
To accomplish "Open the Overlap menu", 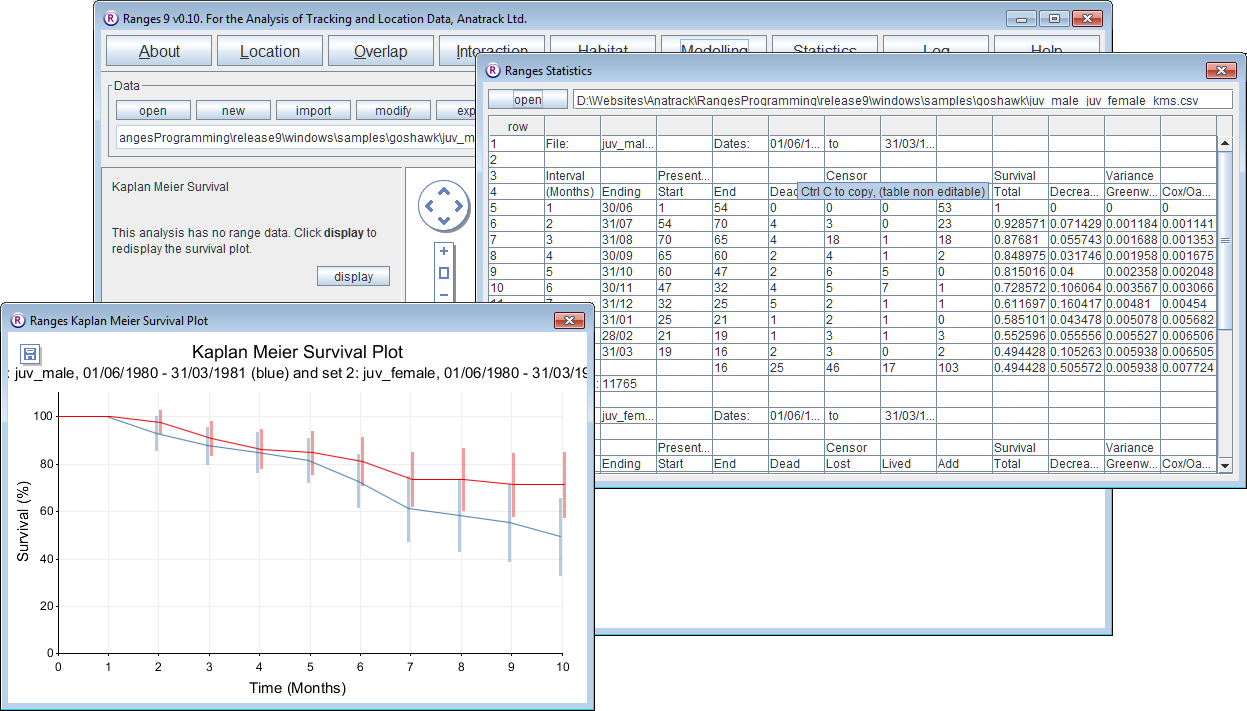I will click(381, 52).
